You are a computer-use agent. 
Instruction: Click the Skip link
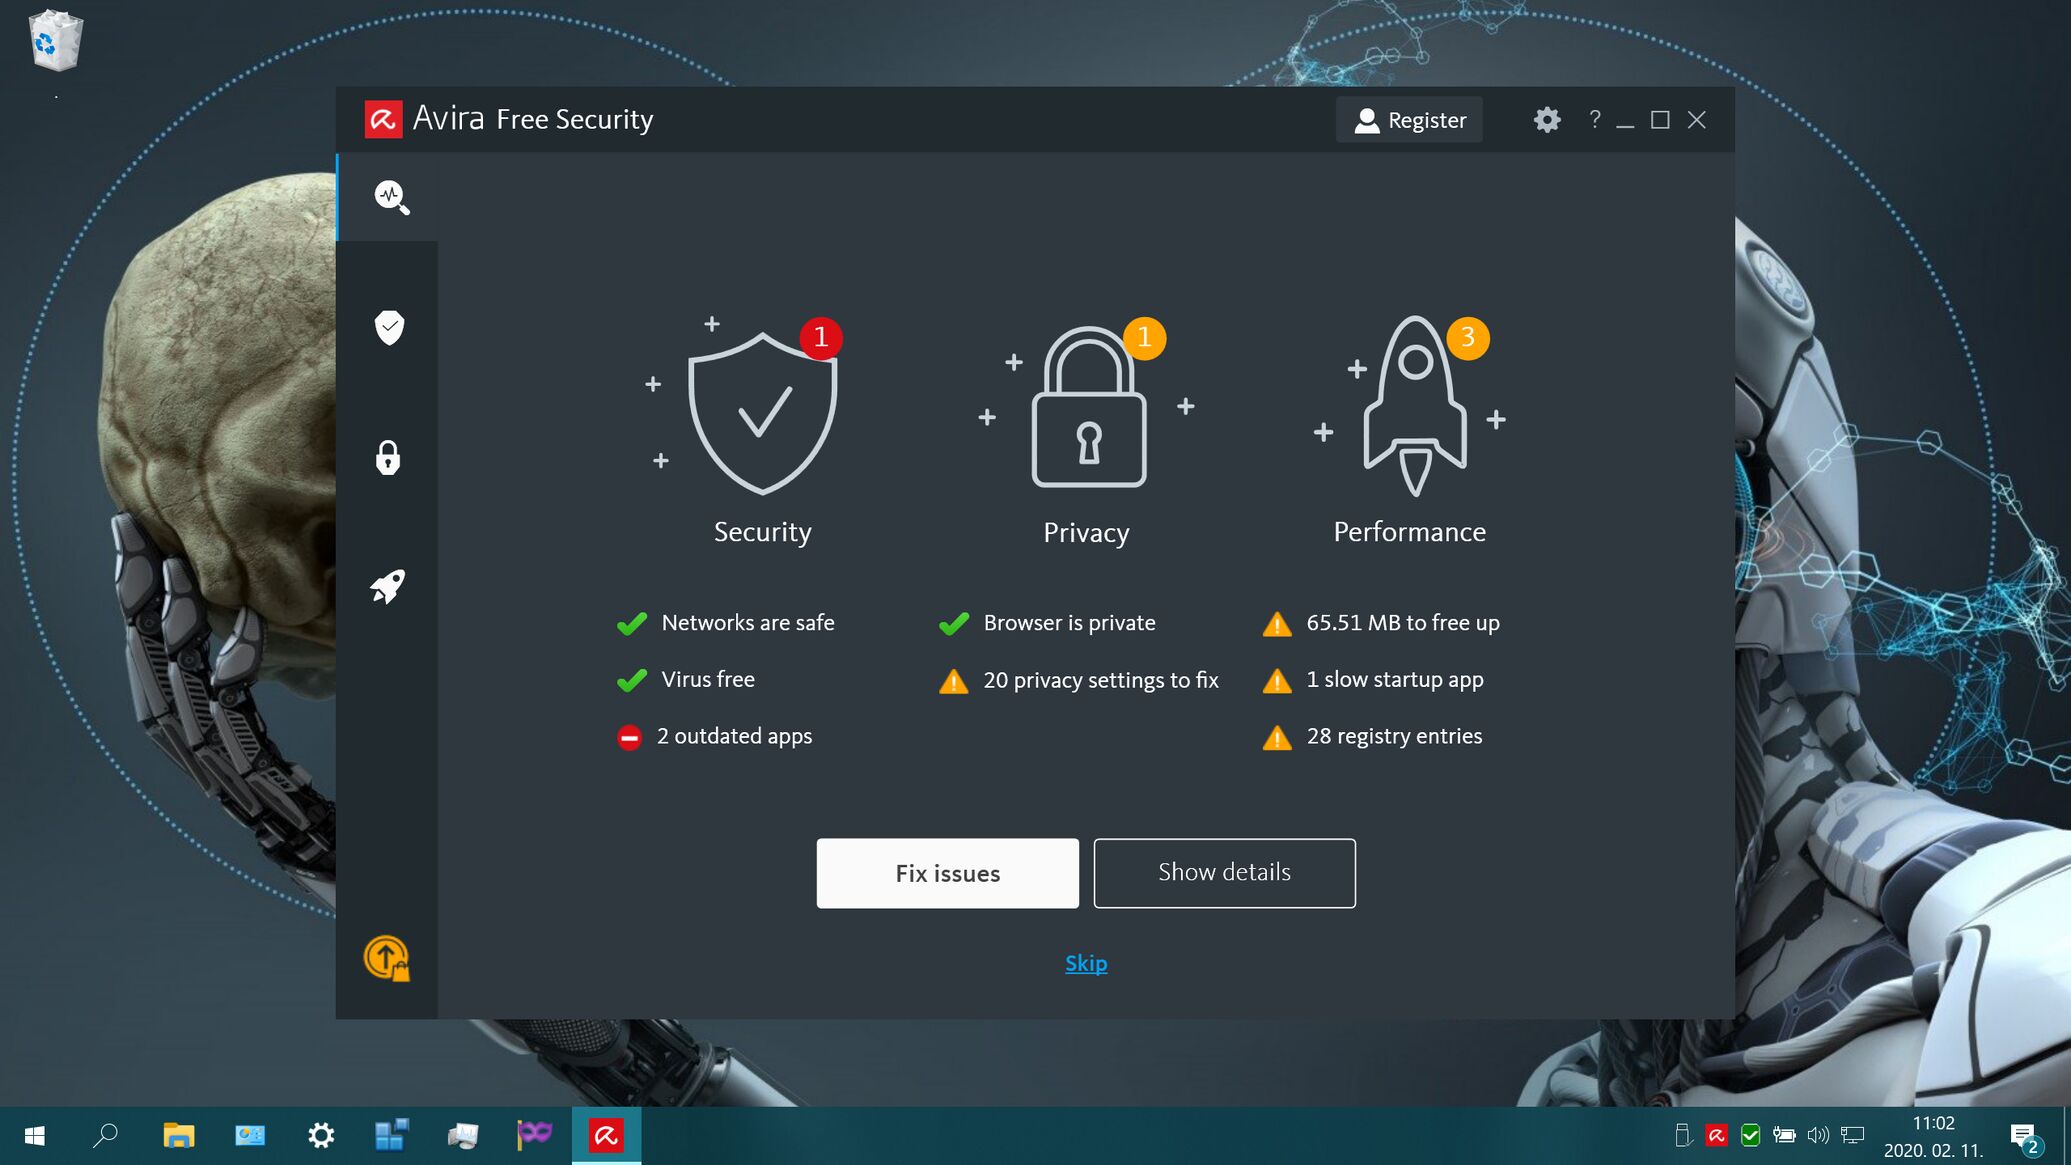(1086, 963)
